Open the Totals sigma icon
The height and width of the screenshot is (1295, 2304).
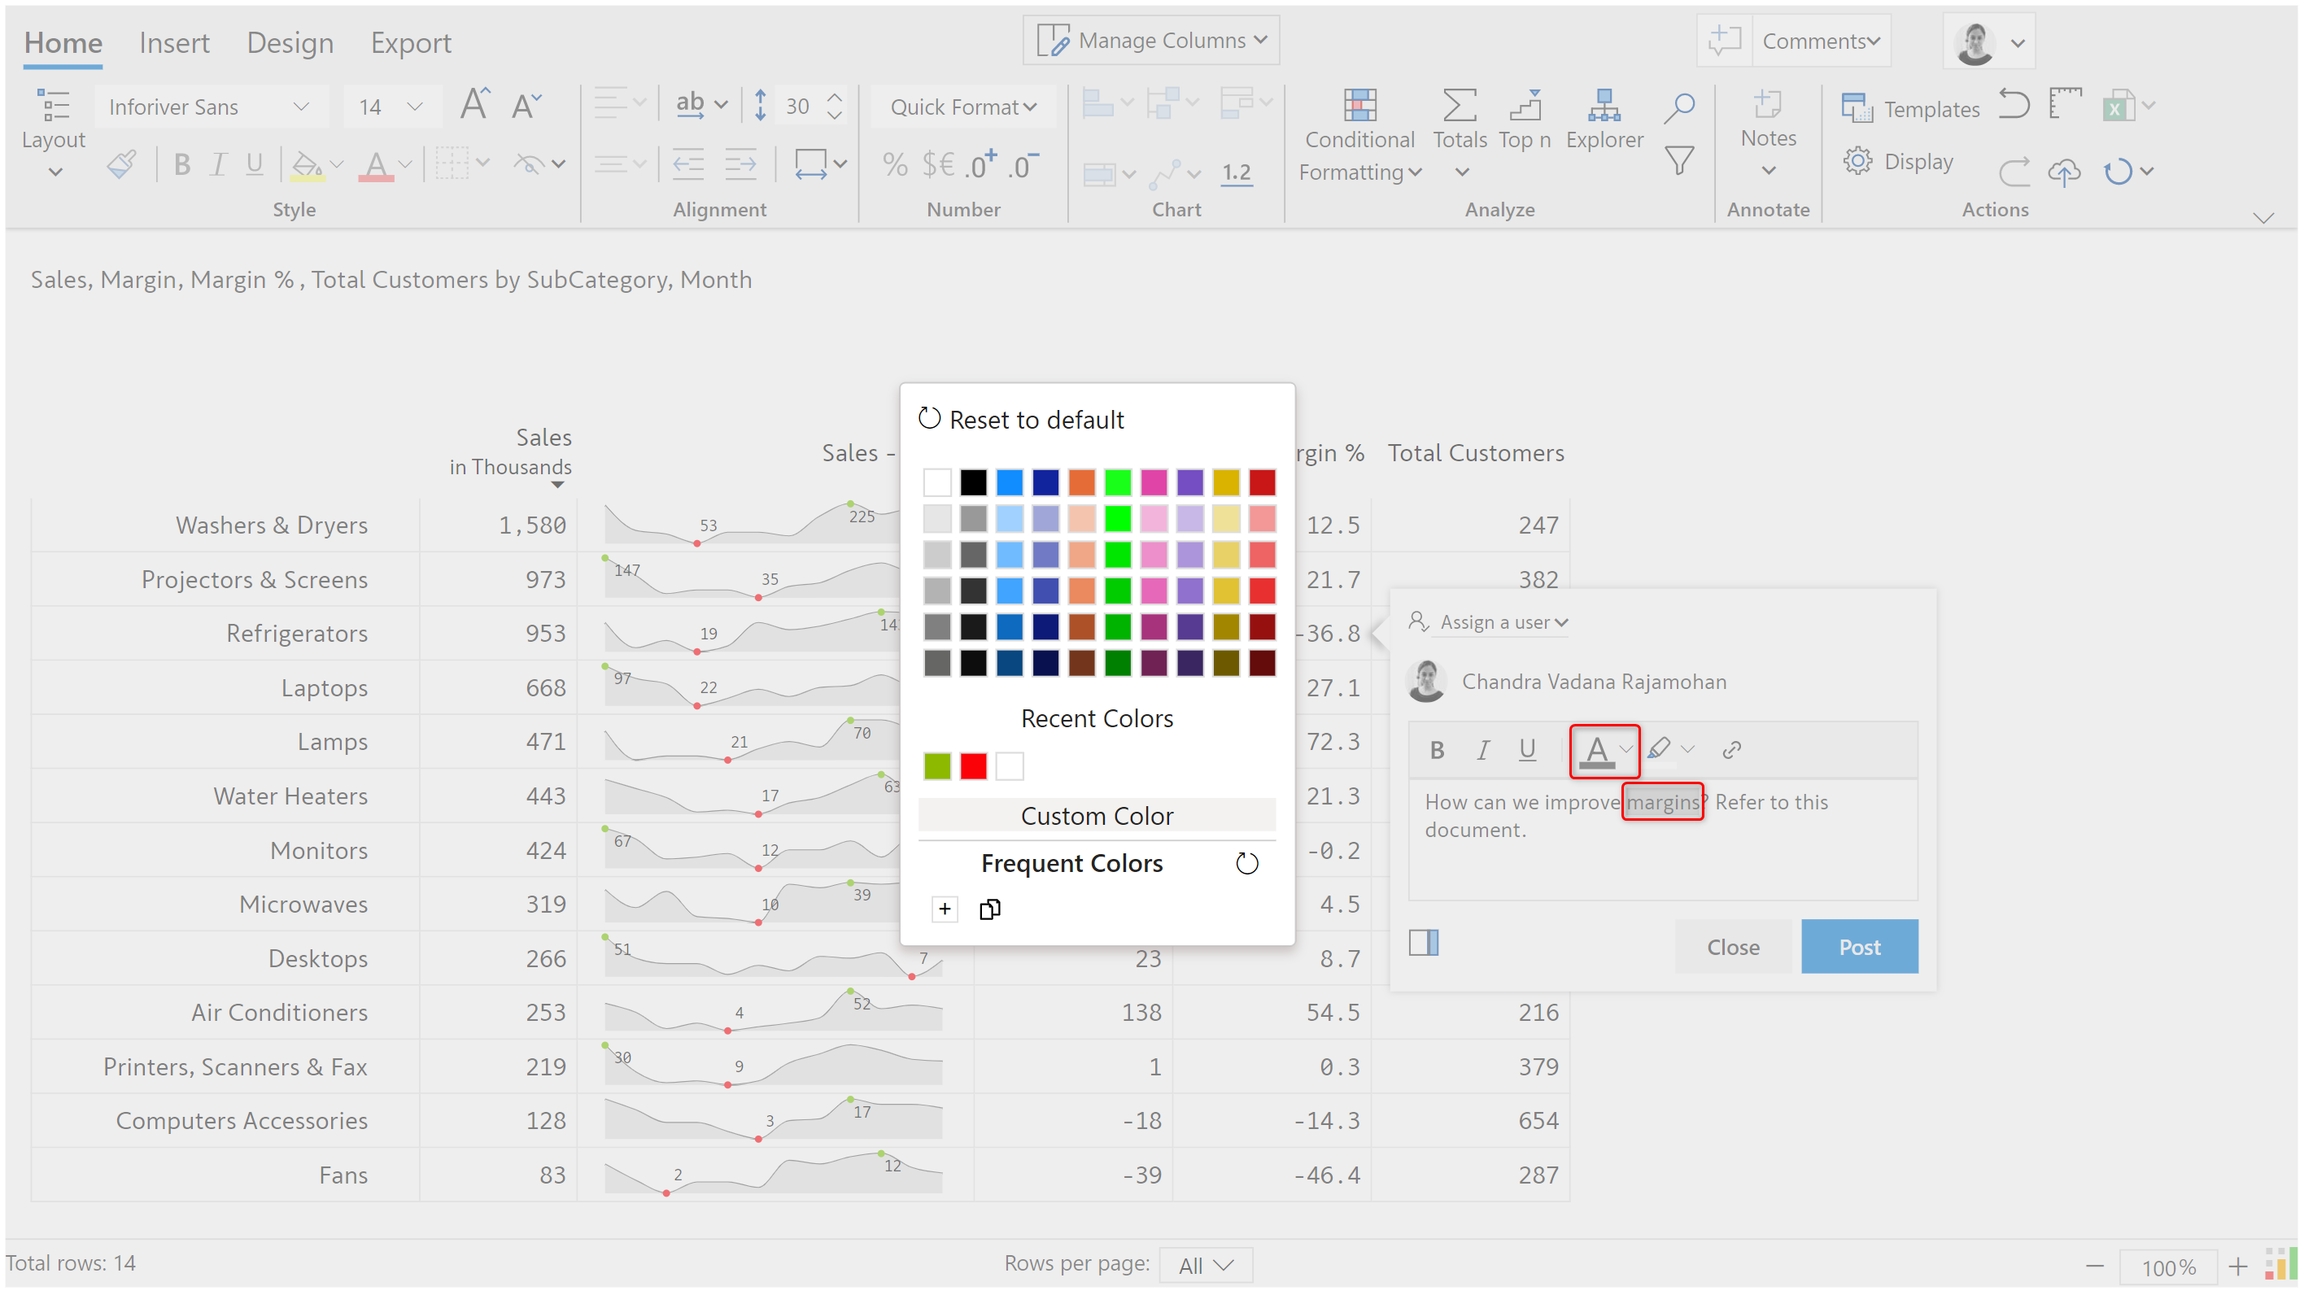1459,106
